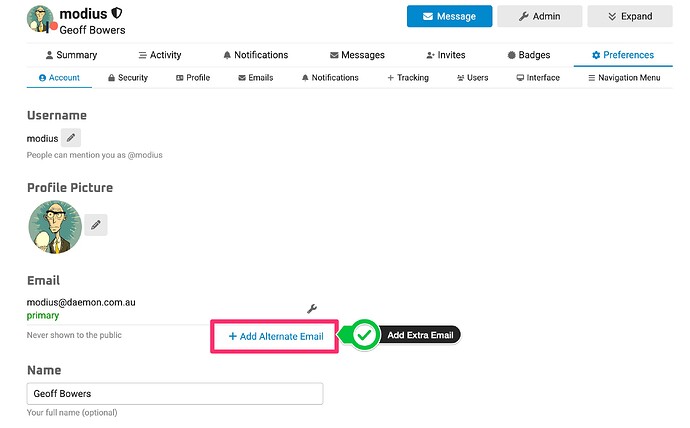Switch to the Summary tab

click(x=71, y=55)
